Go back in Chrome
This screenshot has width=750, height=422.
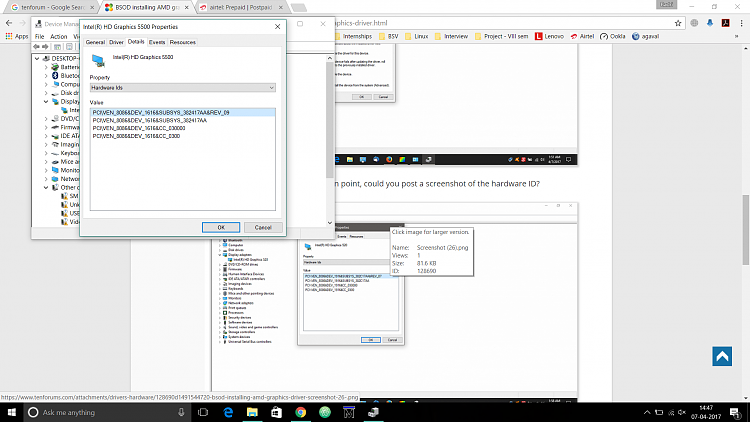click(x=9, y=23)
